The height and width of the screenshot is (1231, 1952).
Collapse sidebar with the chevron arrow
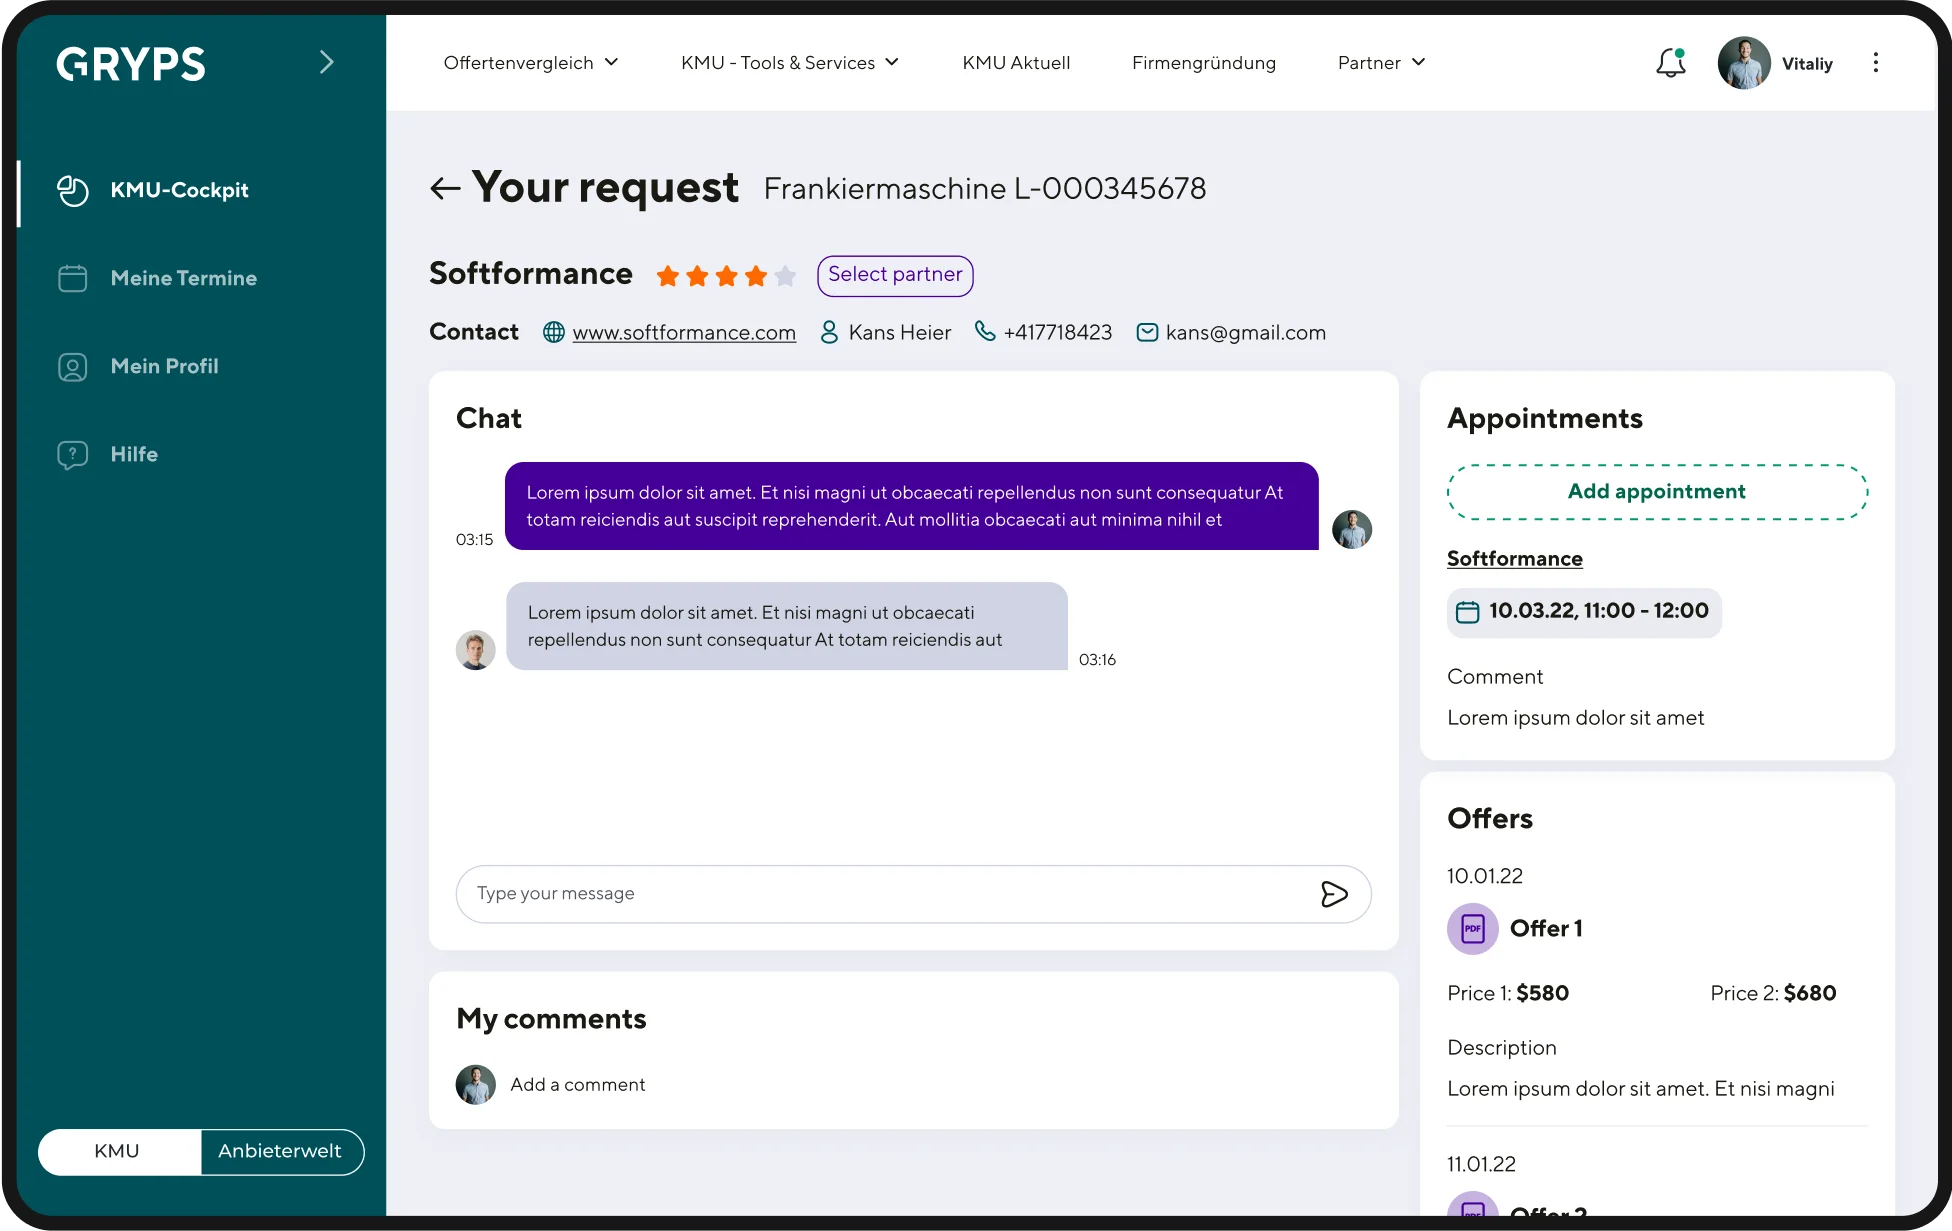(326, 63)
